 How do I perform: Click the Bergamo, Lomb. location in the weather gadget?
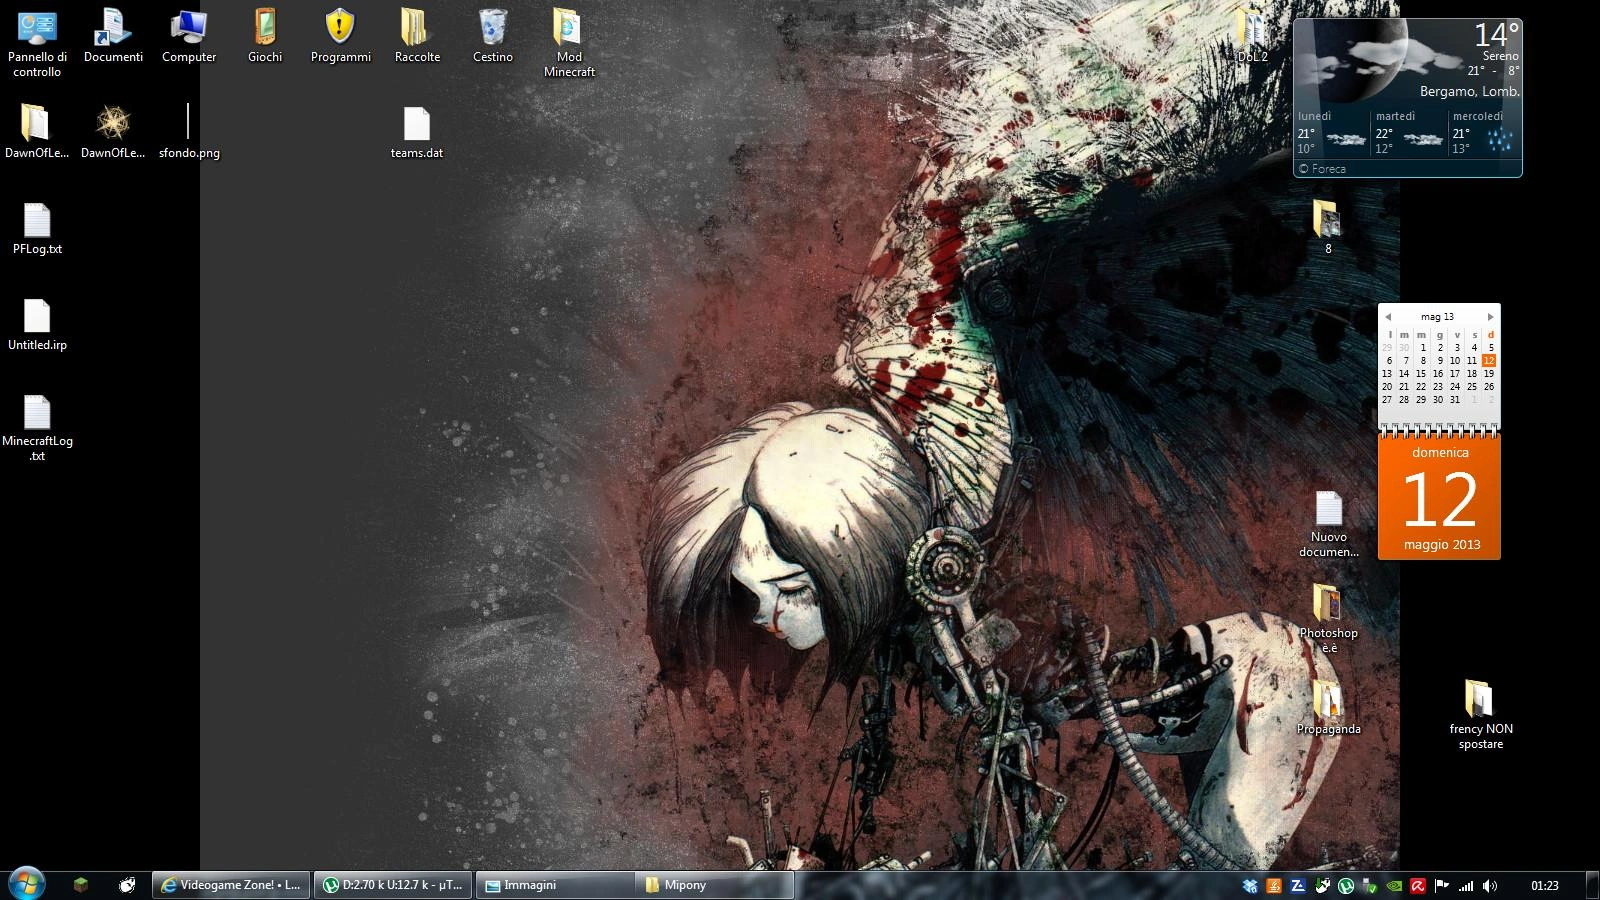pos(1469,91)
